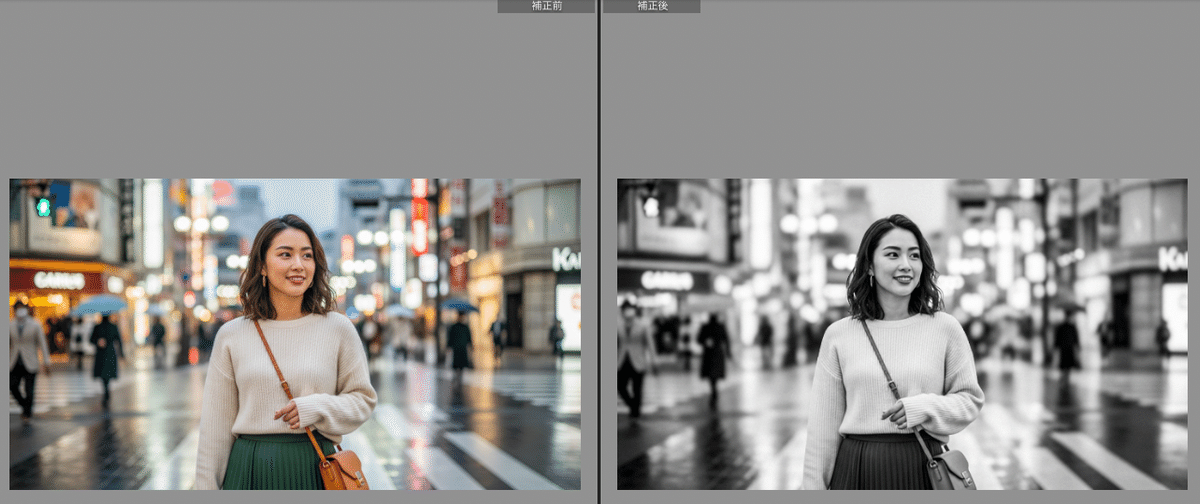Click the brown shoulder bag in the before image
This screenshot has width=1200, height=504.
pyautogui.click(x=343, y=469)
